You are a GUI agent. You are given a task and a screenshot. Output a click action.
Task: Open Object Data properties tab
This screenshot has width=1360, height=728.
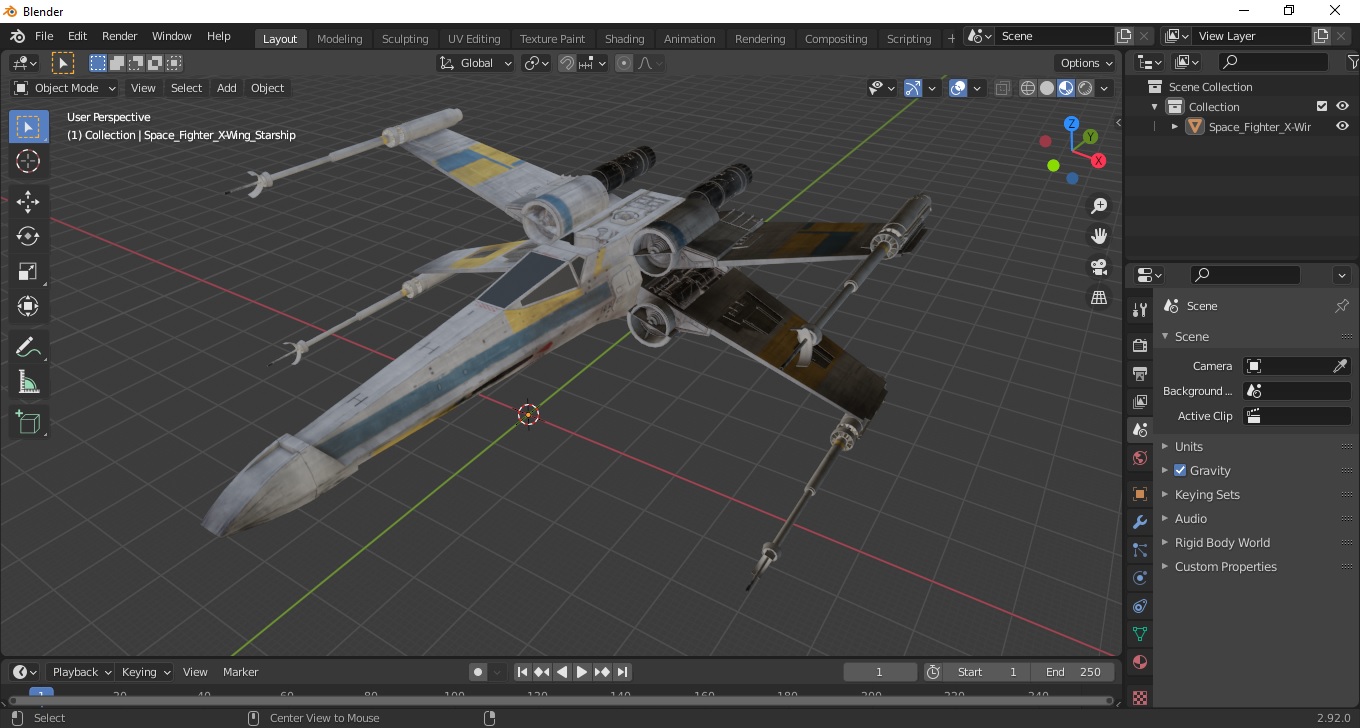[1139, 634]
